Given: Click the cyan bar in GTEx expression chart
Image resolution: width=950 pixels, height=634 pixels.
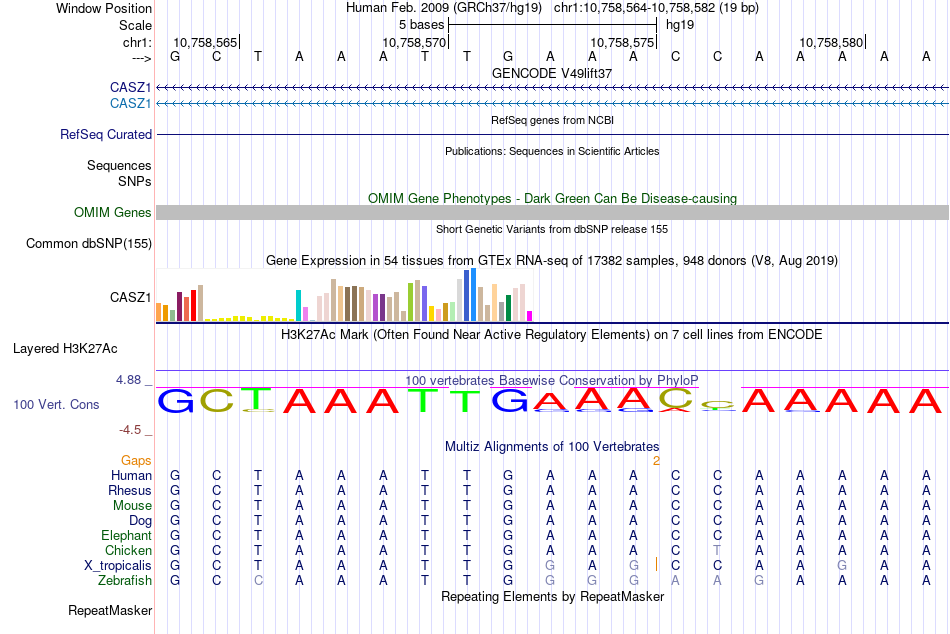Looking at the screenshot, I should (298, 305).
